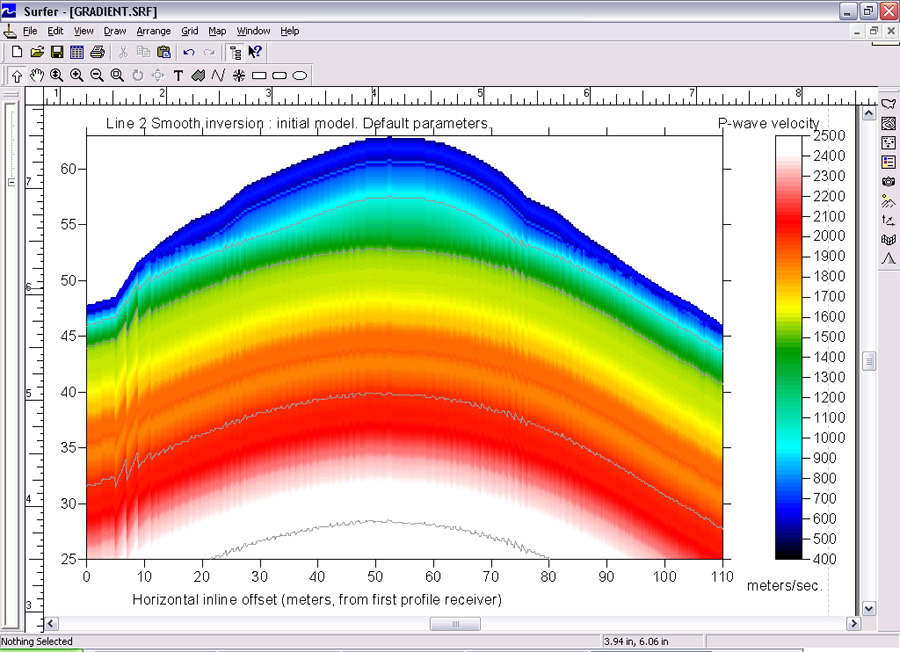Screen dimensions: 900x652
Task: Open the document control menu icon
Action: click(x=9, y=31)
